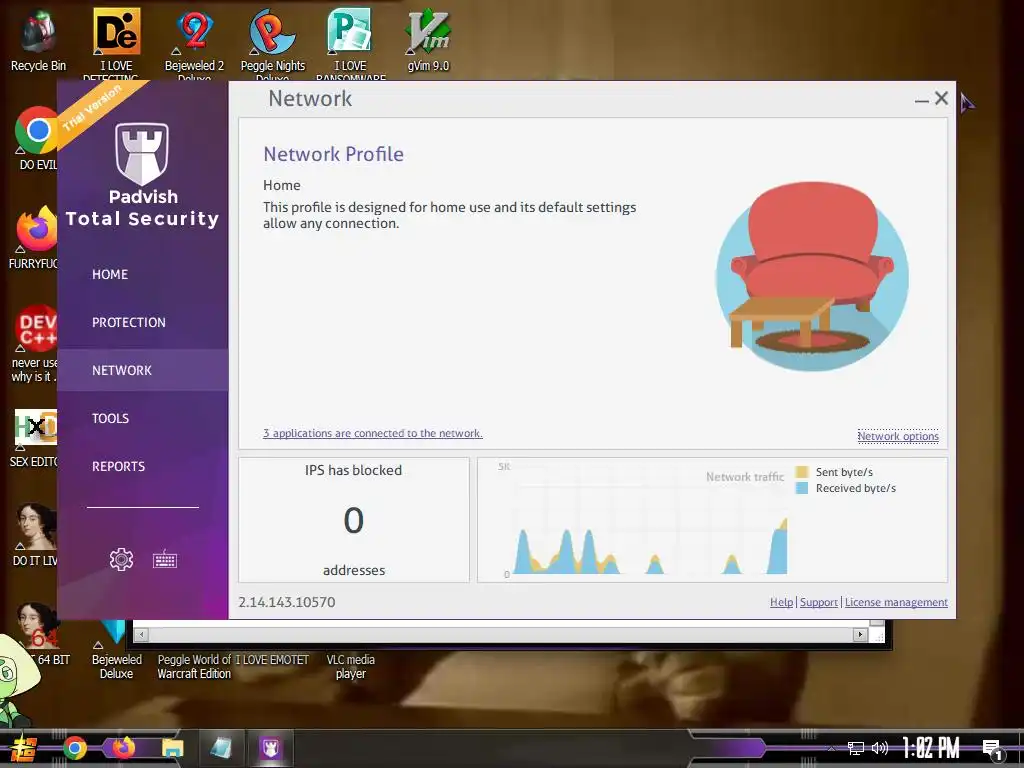Open Padvish settings gear icon
Viewport: 1024px width, 768px height.
pos(121,560)
